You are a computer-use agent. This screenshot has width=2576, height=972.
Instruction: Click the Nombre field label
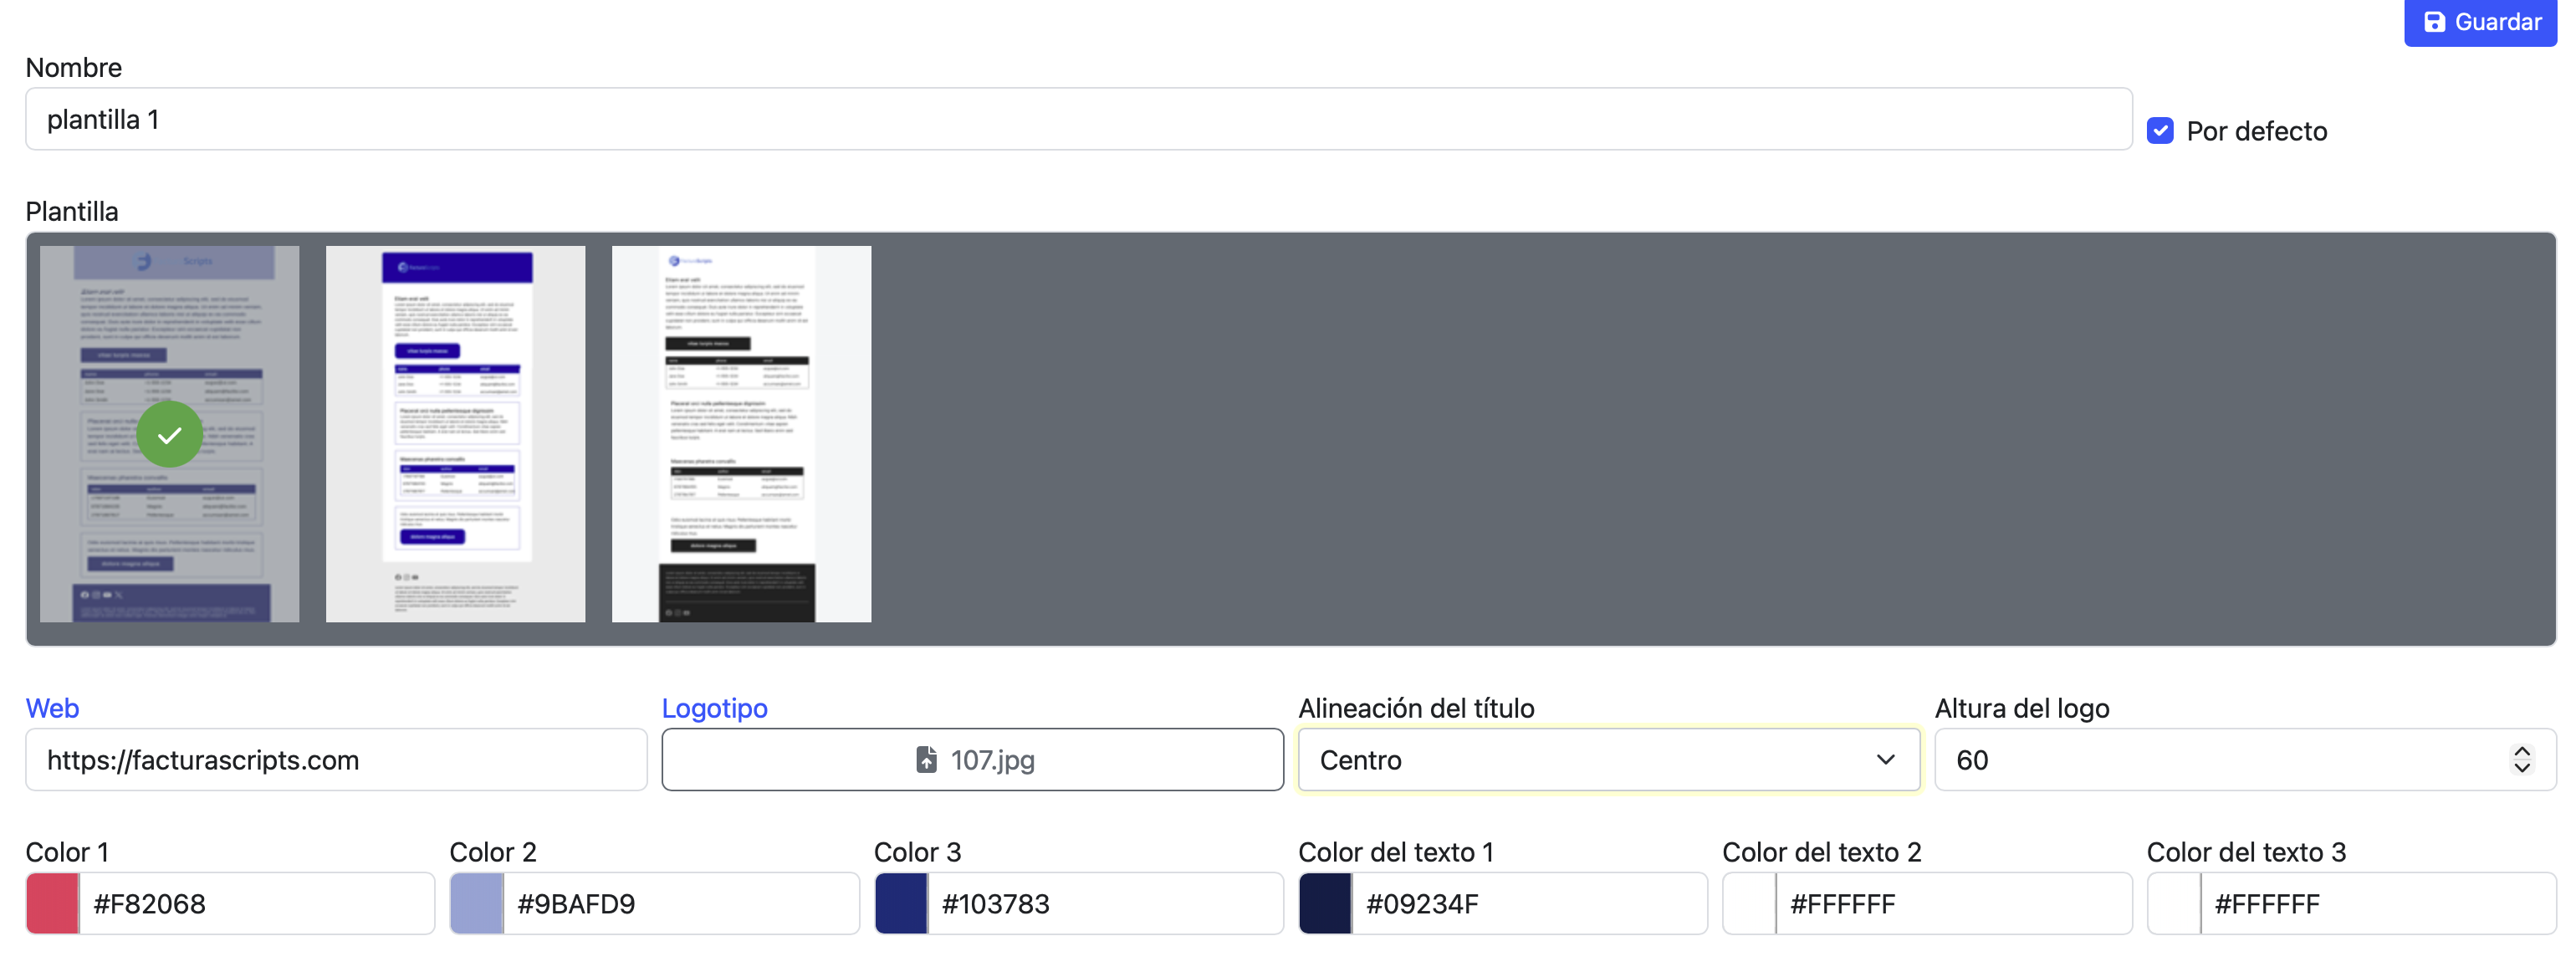tap(74, 68)
